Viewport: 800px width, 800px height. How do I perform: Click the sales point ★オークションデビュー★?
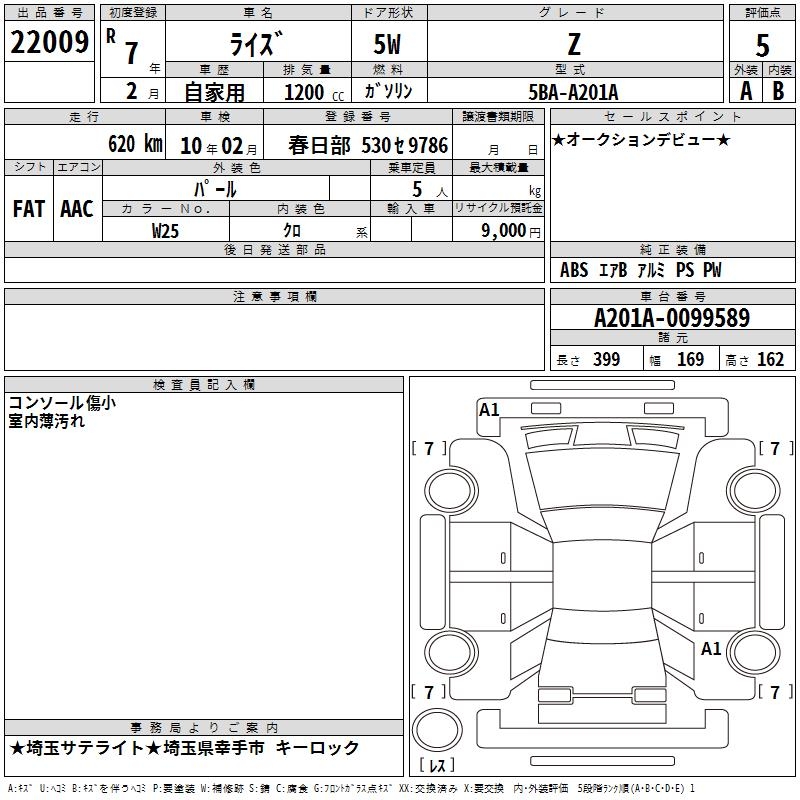click(x=641, y=140)
